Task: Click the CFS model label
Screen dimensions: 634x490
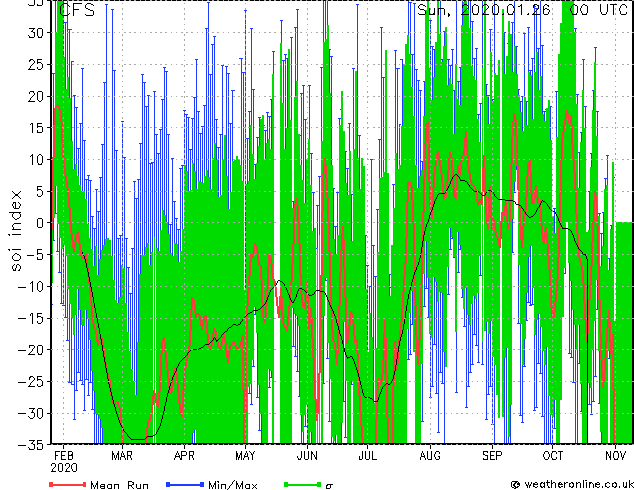Action: pos(77,10)
